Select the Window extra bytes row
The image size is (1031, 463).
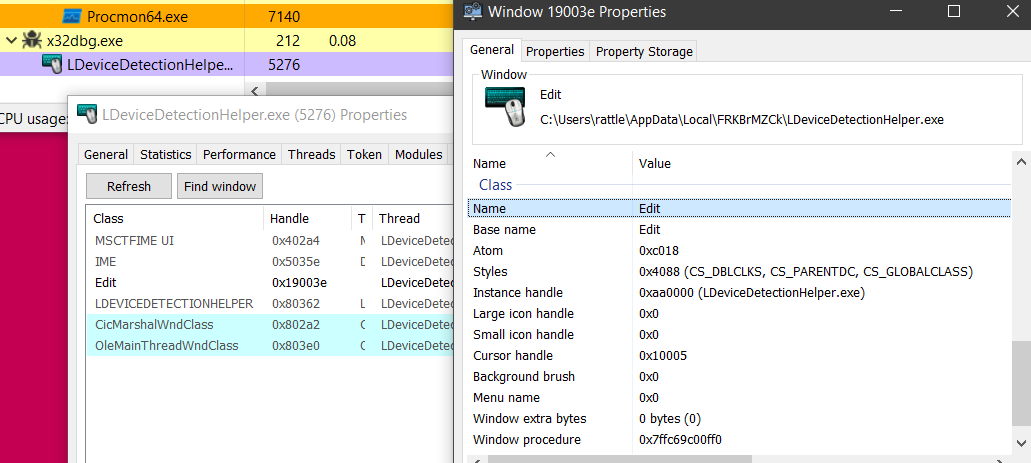coord(739,419)
